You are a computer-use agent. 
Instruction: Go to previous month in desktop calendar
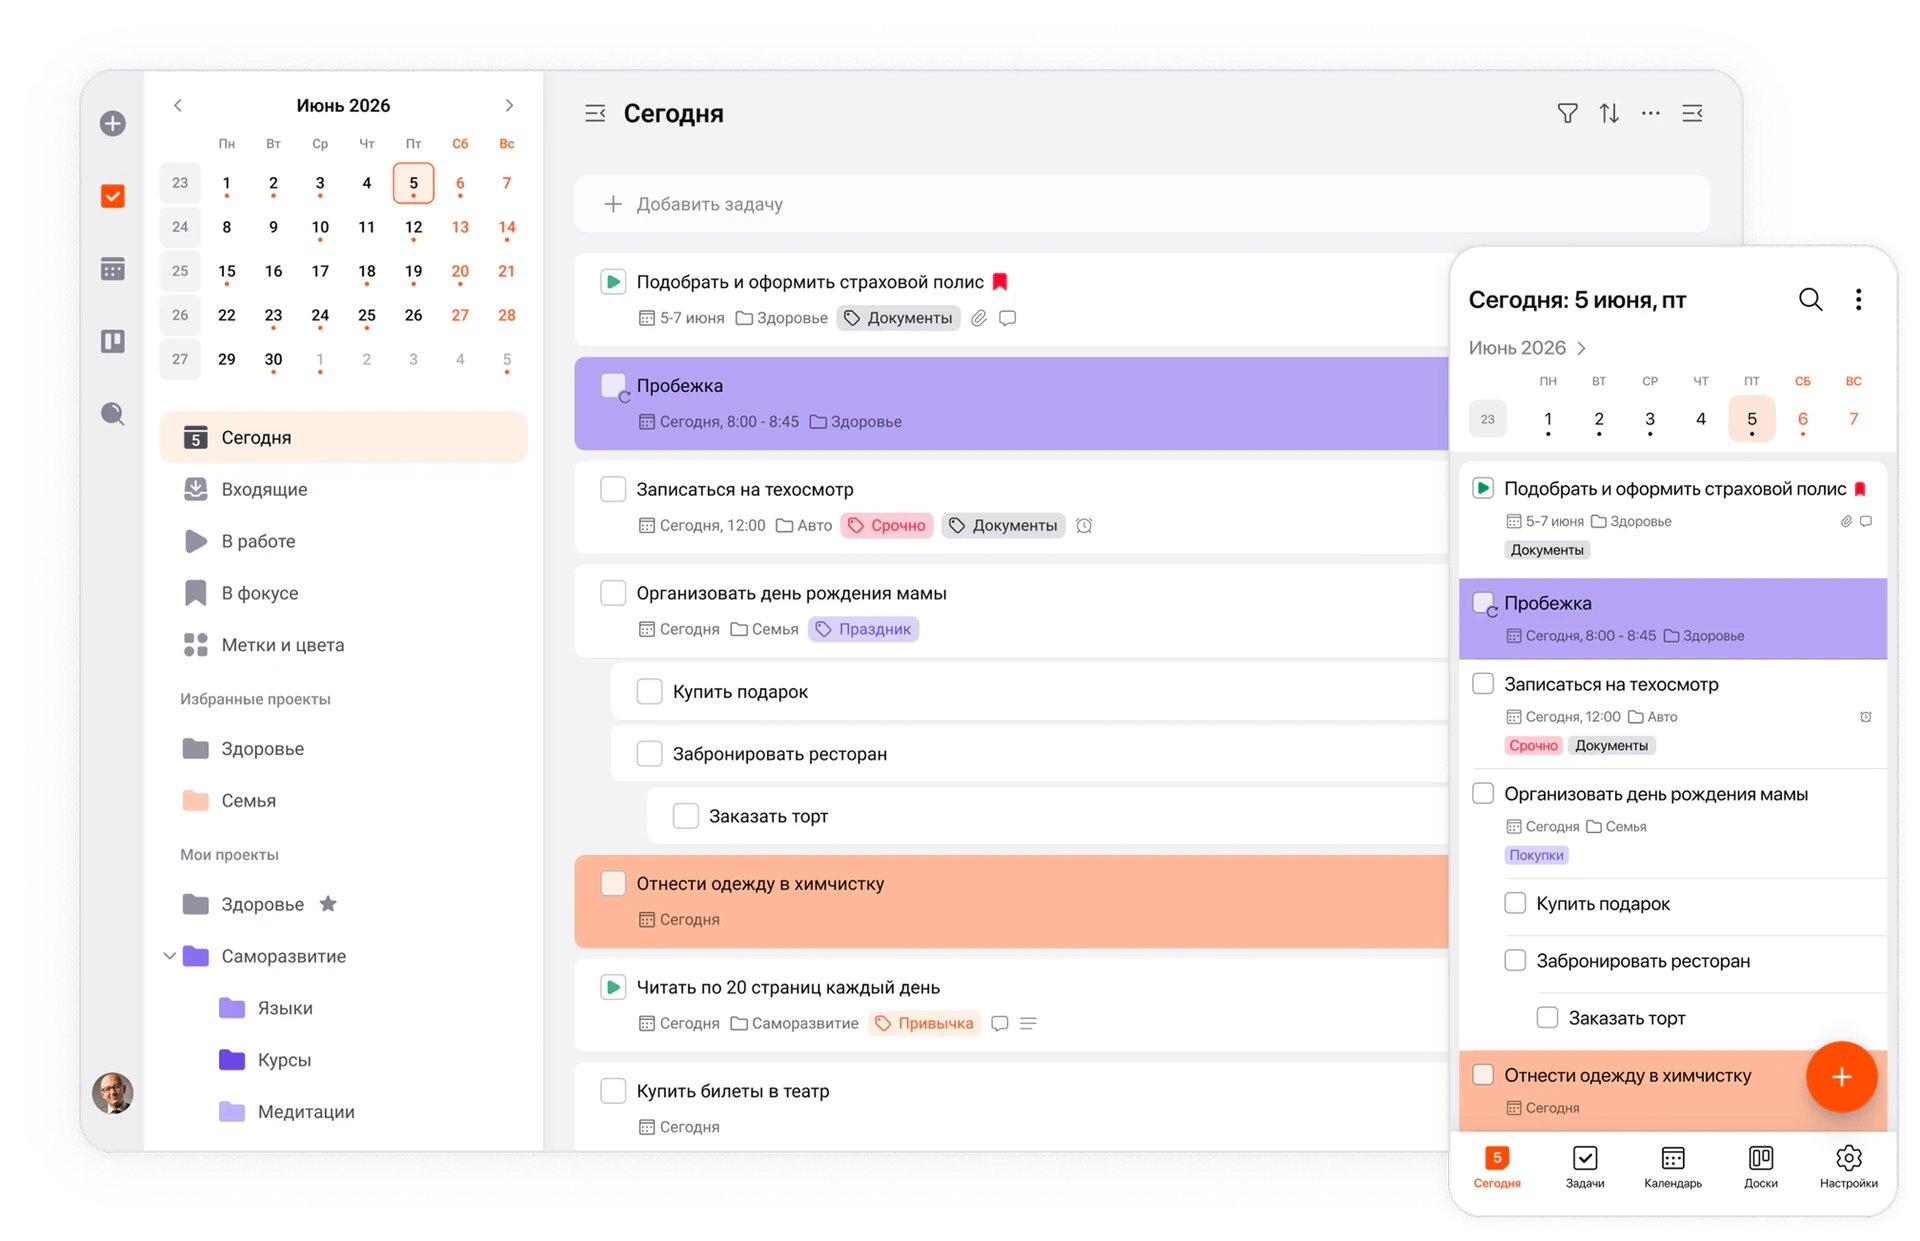pos(178,105)
